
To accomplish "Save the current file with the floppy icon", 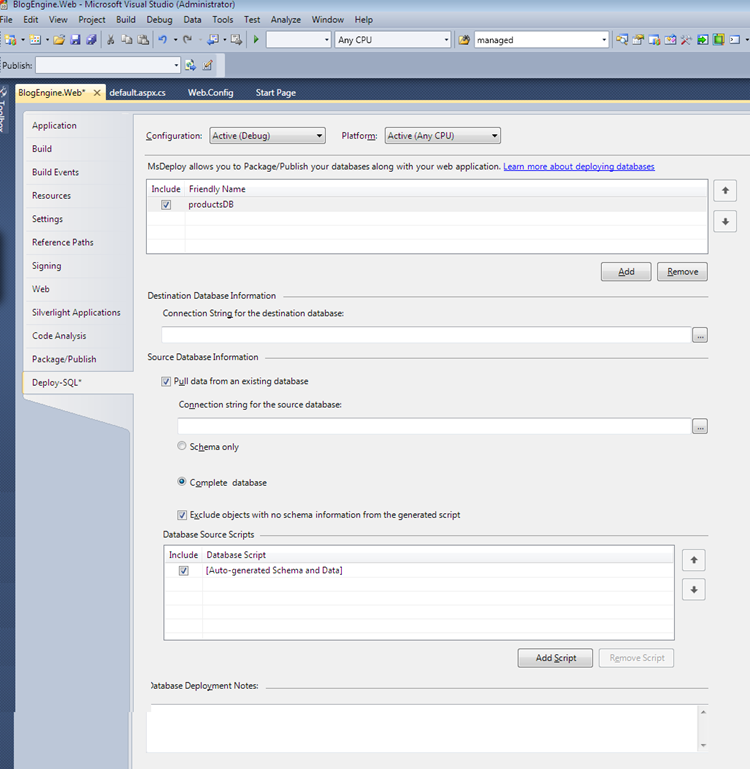I will [75, 40].
